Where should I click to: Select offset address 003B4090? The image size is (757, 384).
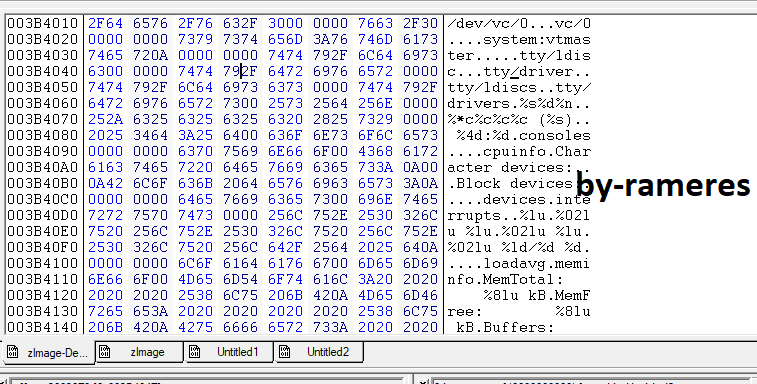42,151
